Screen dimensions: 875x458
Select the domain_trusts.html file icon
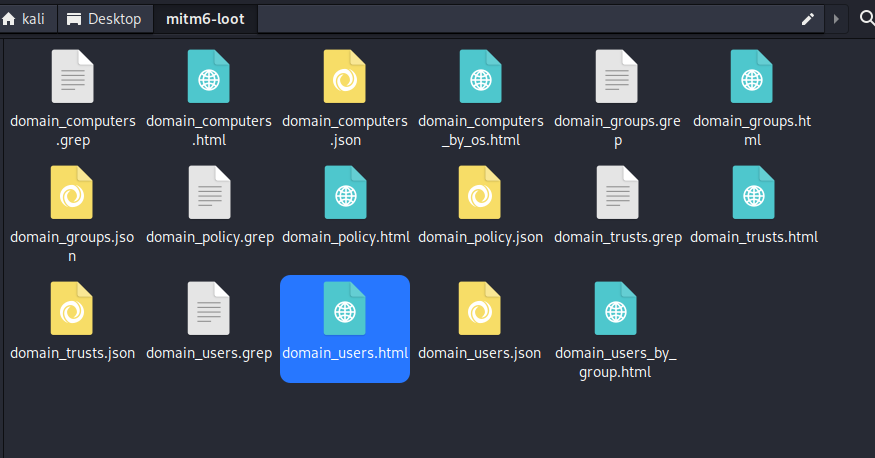[x=754, y=192]
